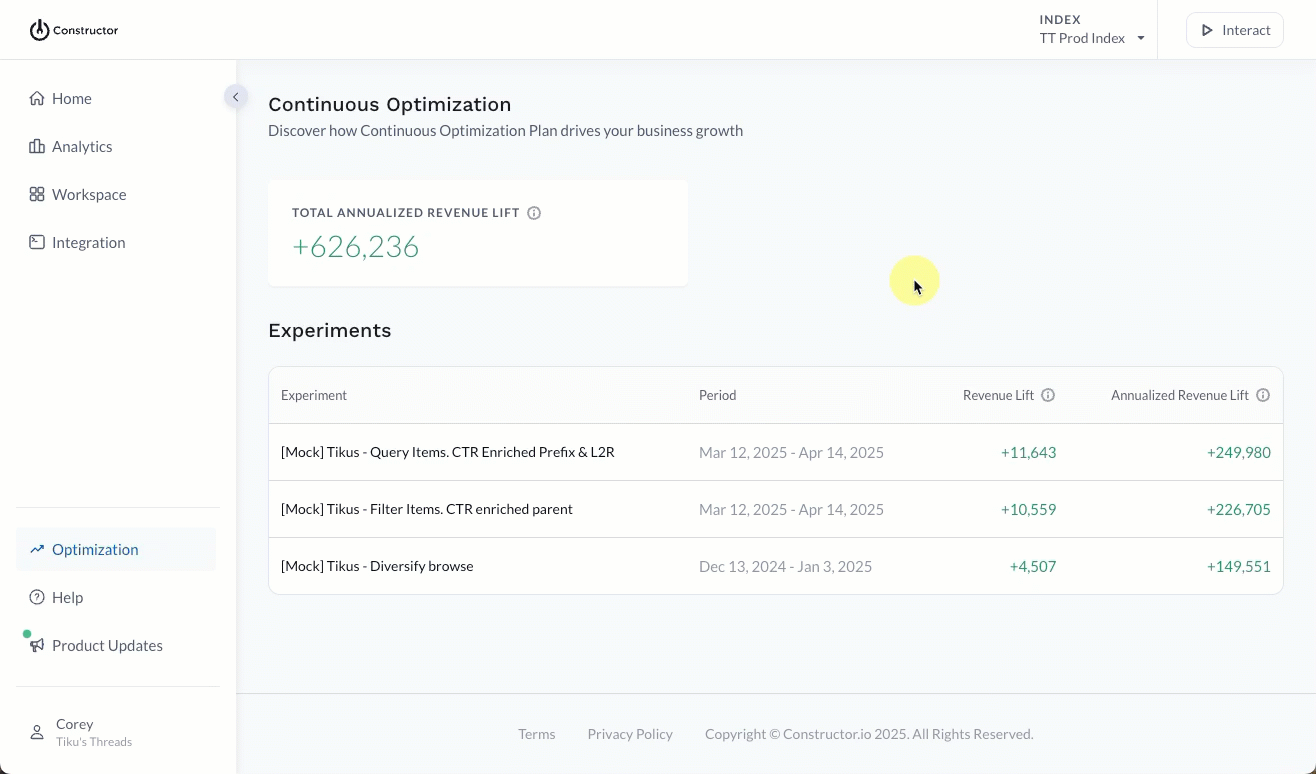Click the Dec 13, 2024 - Jan 3, 2025 period
Screen dimensions: 1316x774
tap(785, 566)
